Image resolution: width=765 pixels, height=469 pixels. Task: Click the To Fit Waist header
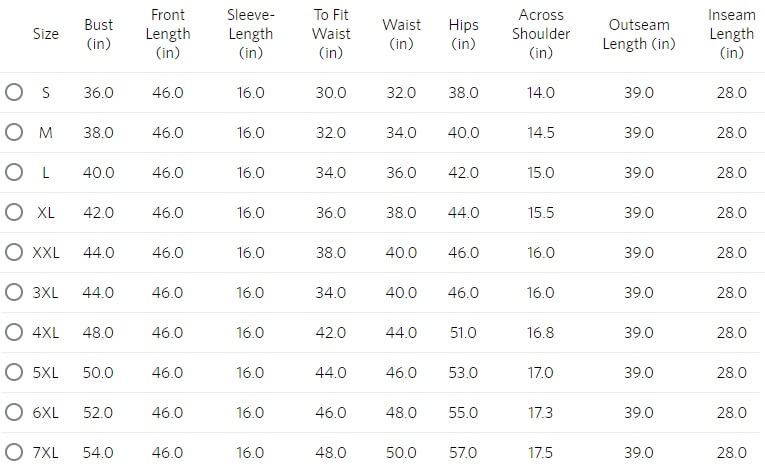click(x=331, y=34)
